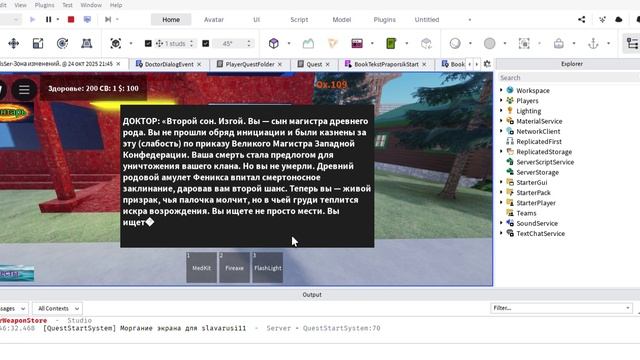Open the in-game hamburger menu button
The height and width of the screenshot is (360, 640).
pyautogui.click(x=24, y=89)
